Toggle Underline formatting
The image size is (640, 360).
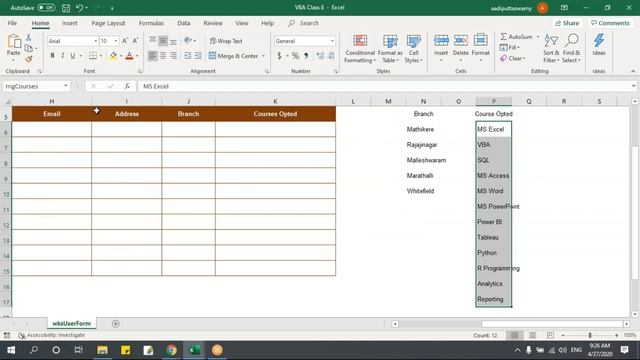(73, 56)
